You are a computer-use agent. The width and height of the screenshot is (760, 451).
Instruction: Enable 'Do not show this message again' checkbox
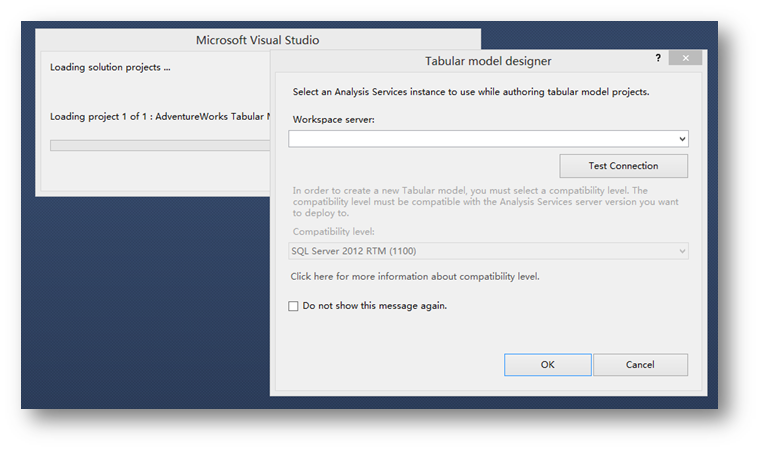point(293,306)
